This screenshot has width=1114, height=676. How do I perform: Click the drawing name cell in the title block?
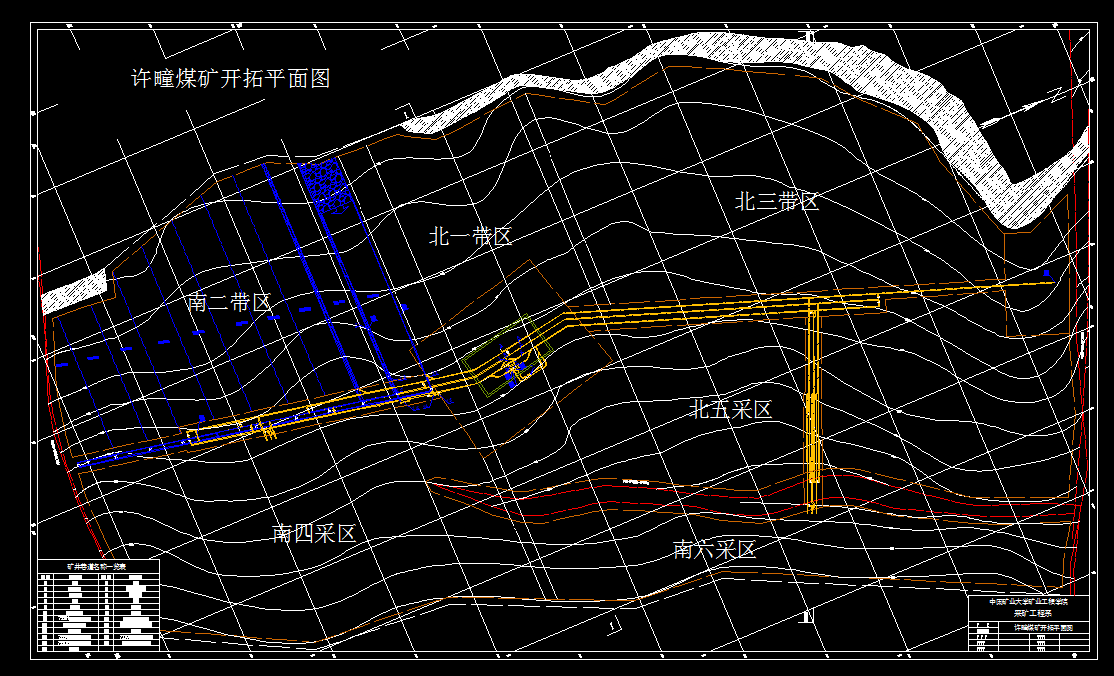click(x=1042, y=628)
